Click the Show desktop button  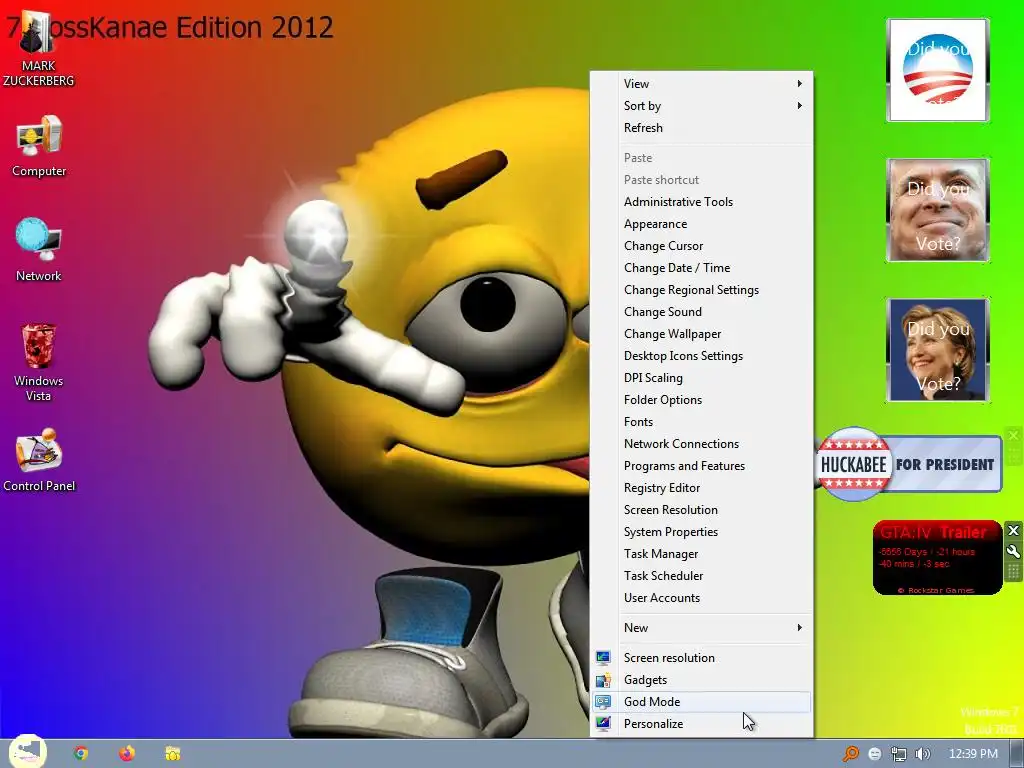(1017, 754)
